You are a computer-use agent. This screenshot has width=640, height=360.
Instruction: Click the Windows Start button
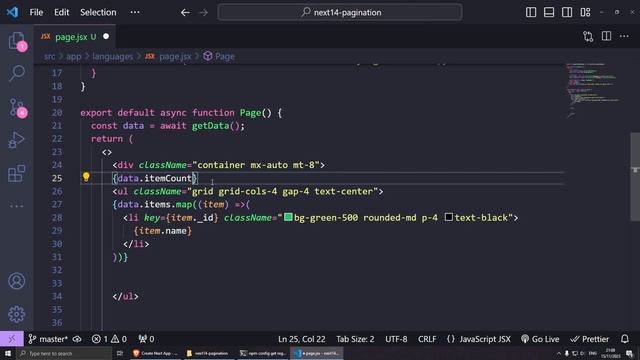(8, 353)
